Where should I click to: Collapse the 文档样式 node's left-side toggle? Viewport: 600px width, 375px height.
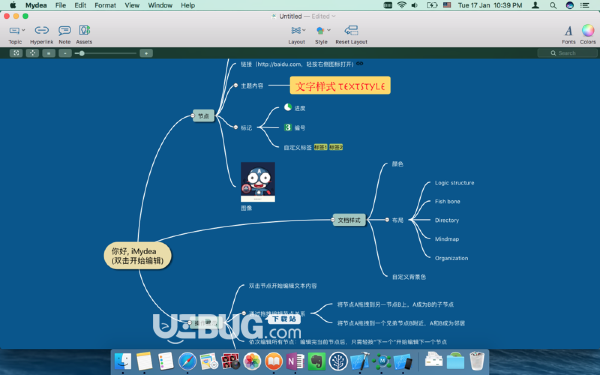tap(333, 220)
